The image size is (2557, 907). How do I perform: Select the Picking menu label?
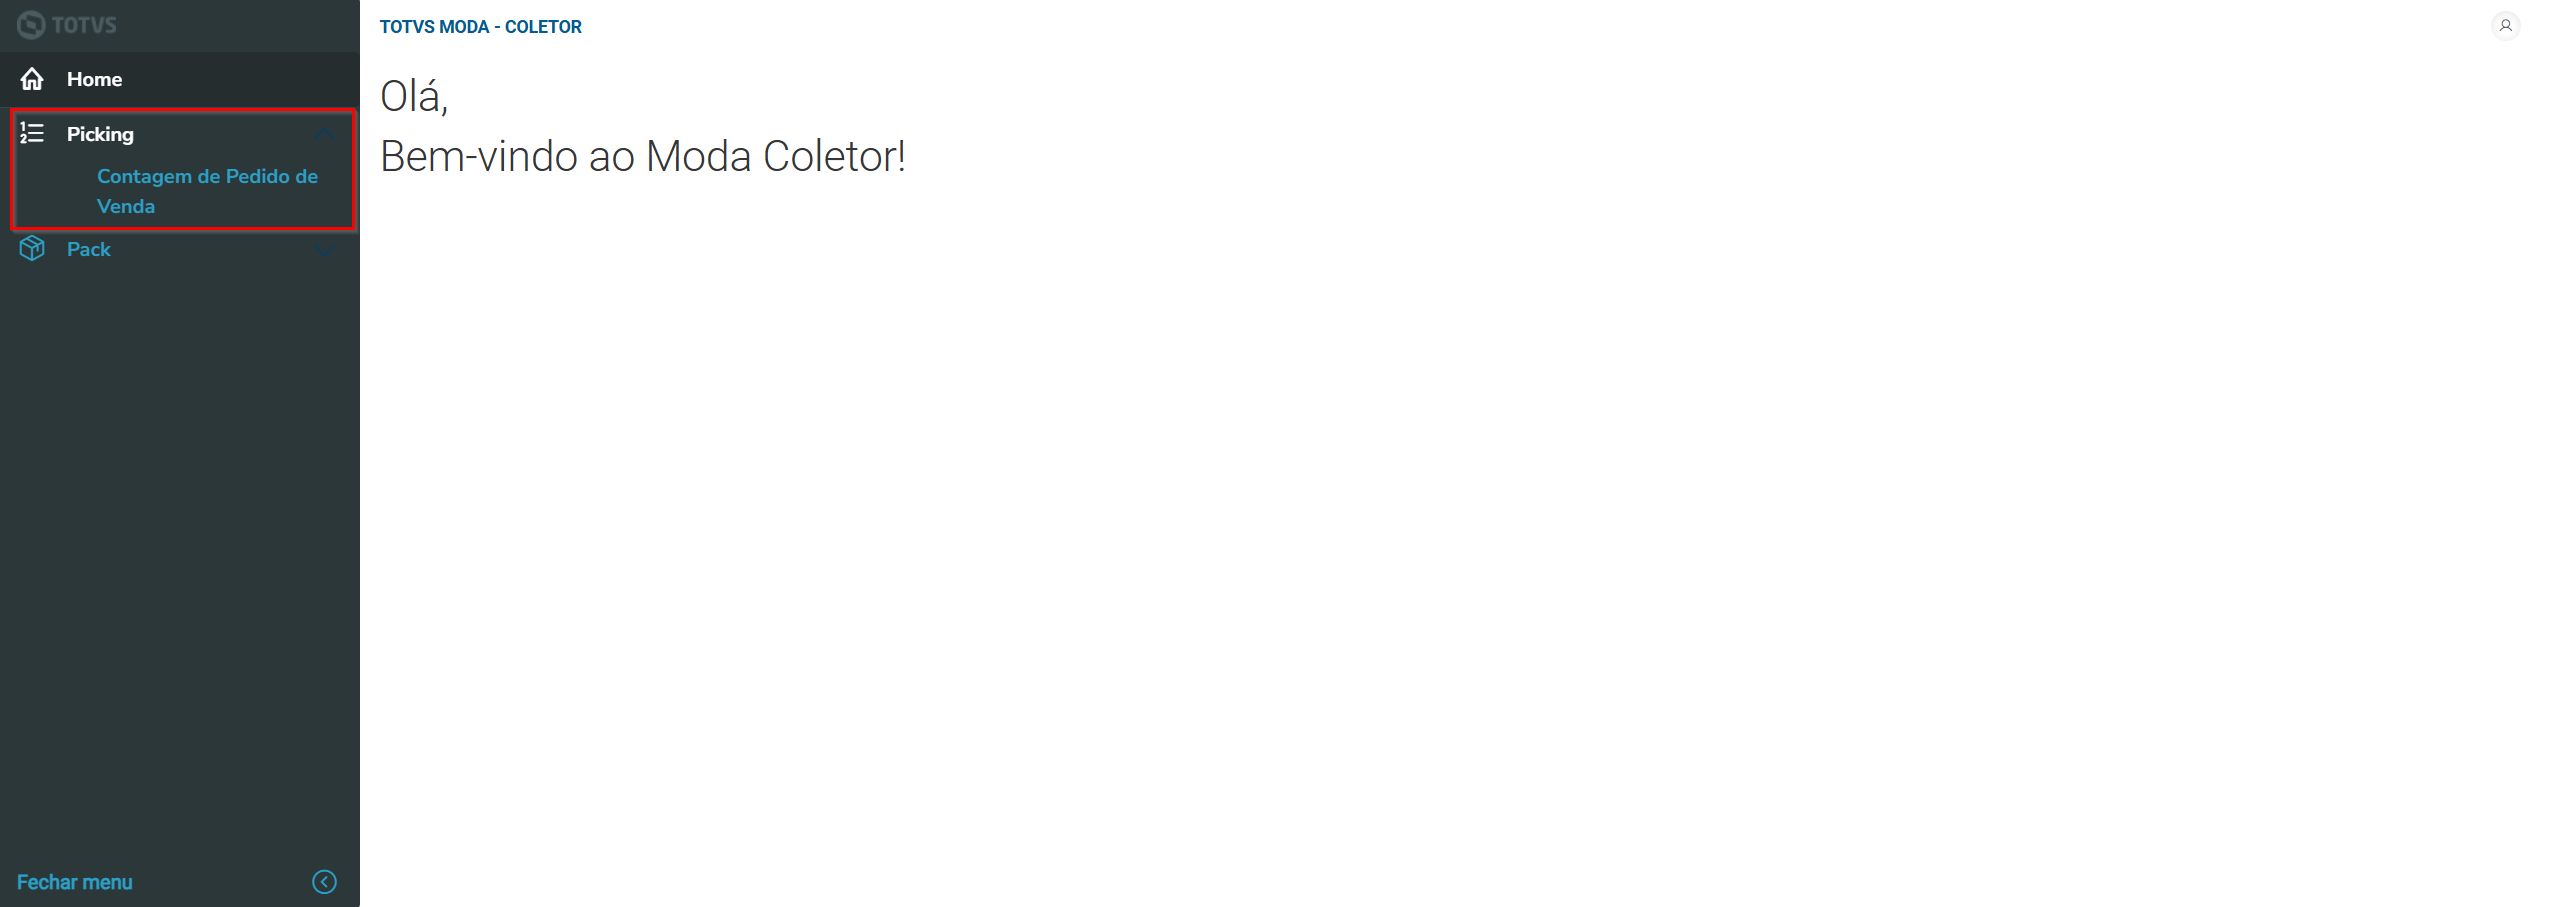click(x=100, y=134)
